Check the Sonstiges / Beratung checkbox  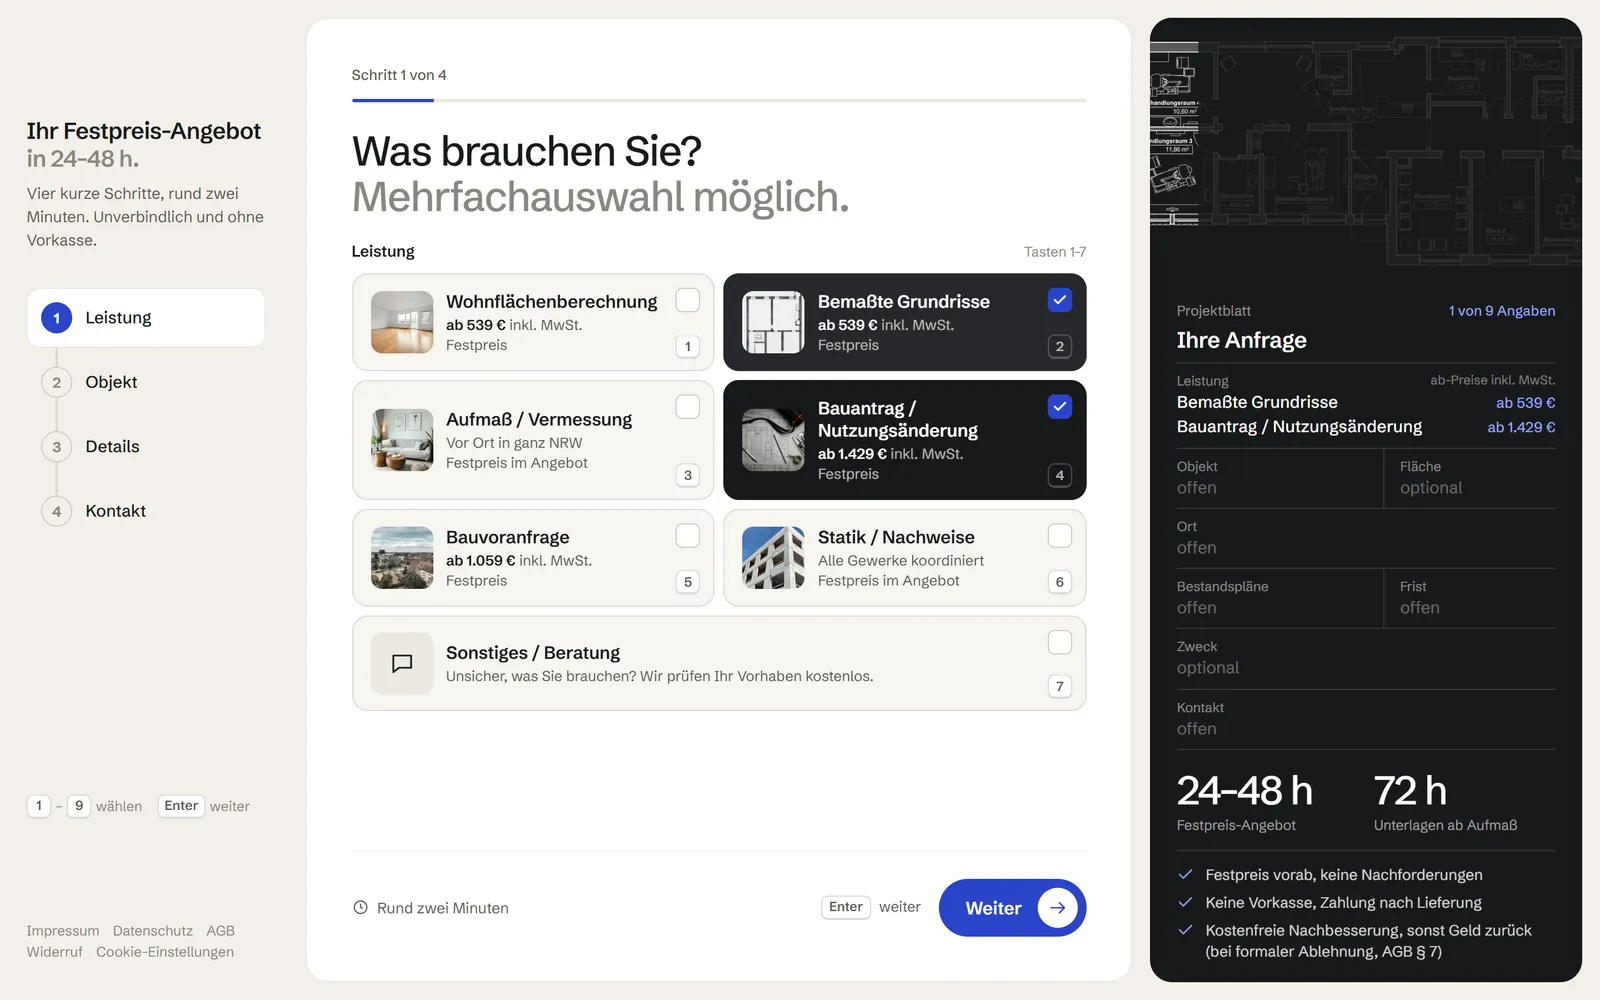coord(1060,642)
